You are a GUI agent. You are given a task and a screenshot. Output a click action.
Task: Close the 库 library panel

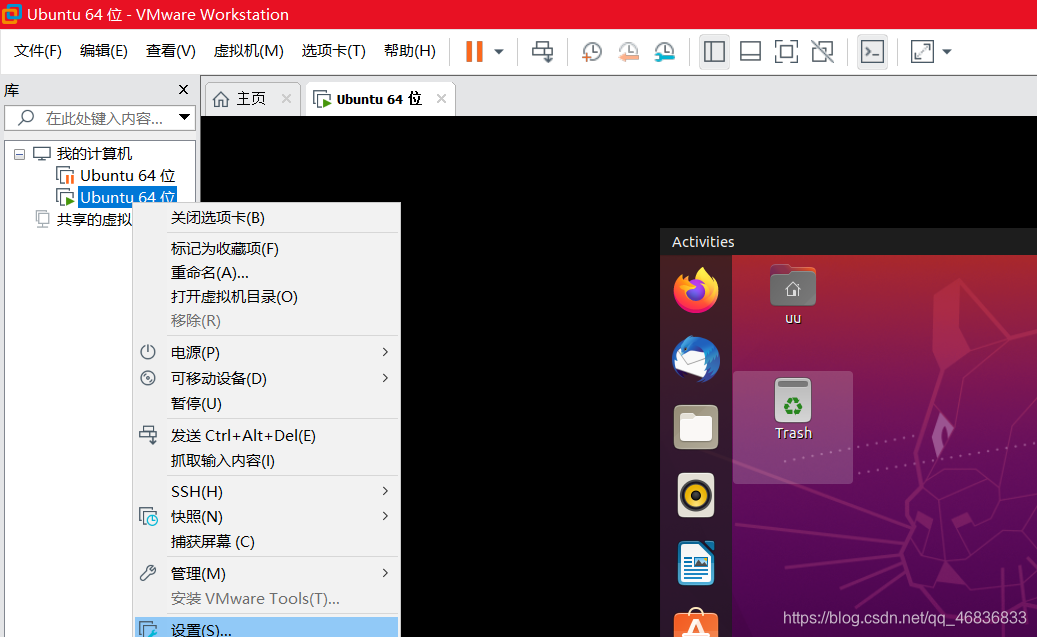tap(183, 89)
